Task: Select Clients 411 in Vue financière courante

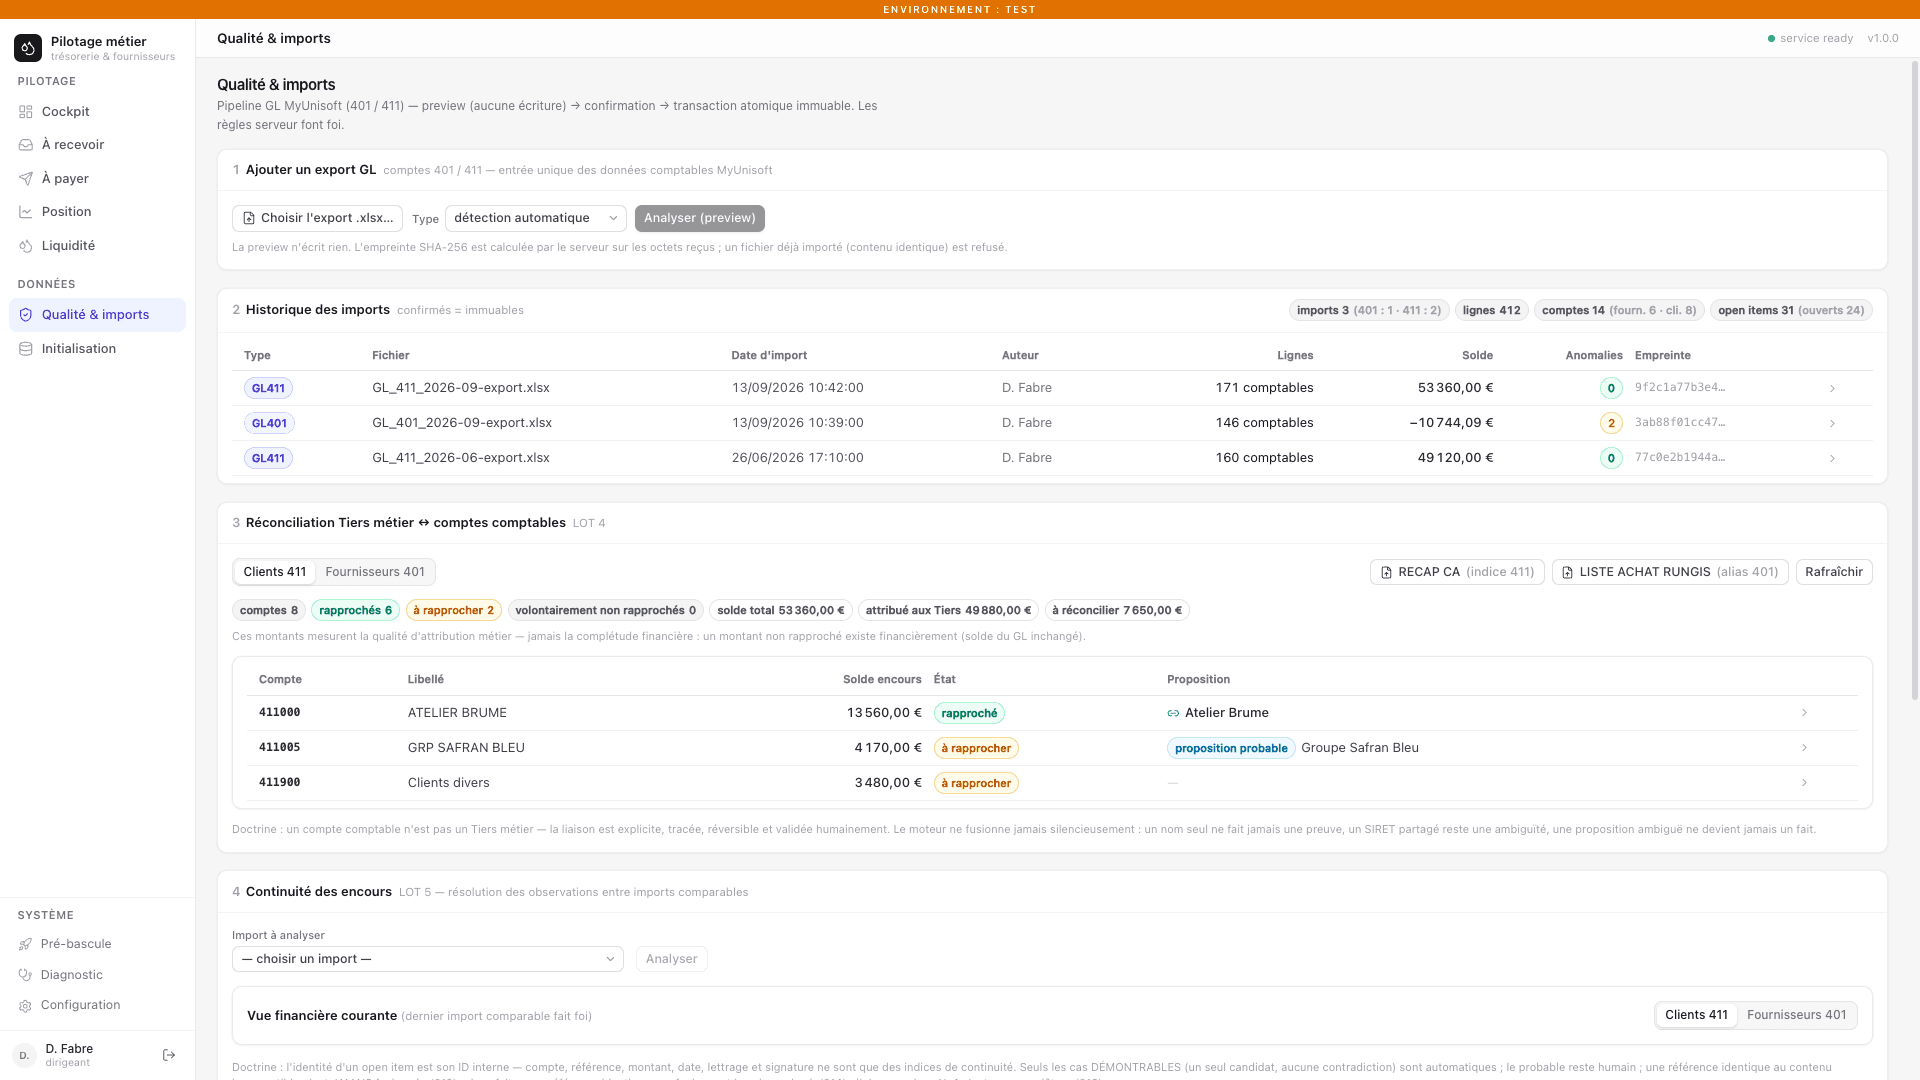Action: (1696, 1015)
